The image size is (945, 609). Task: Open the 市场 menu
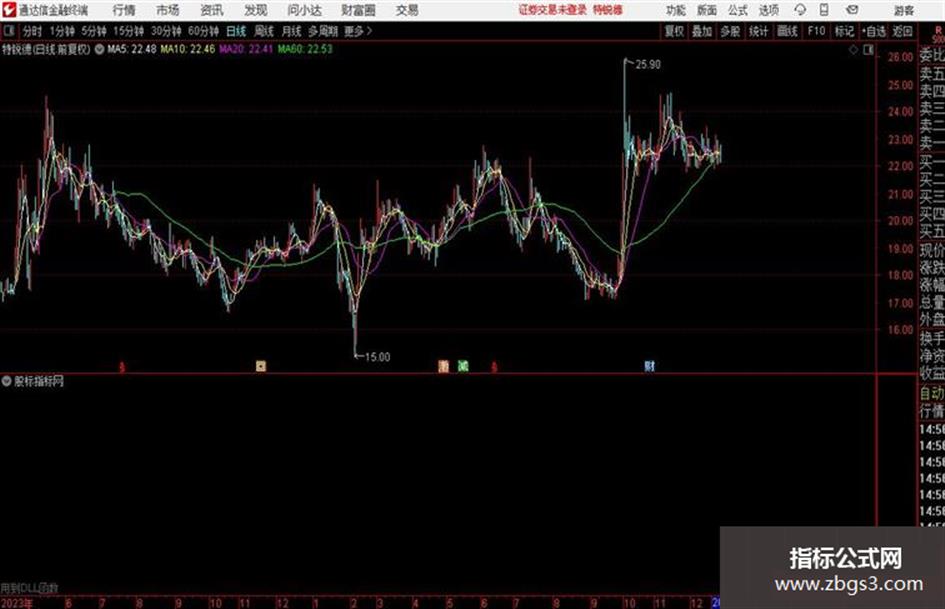tap(168, 10)
